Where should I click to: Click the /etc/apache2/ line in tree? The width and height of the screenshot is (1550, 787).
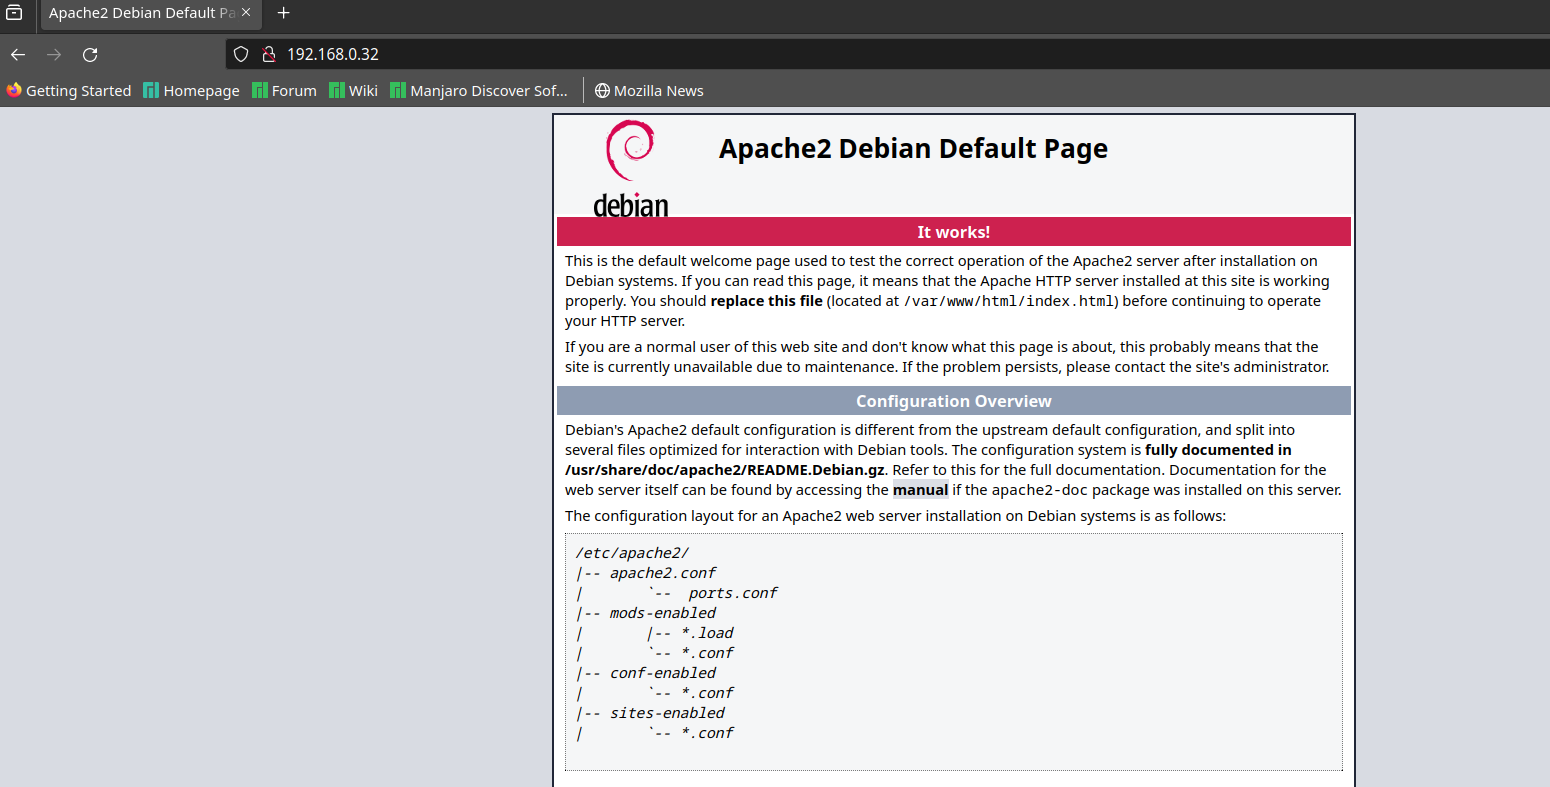pos(632,553)
